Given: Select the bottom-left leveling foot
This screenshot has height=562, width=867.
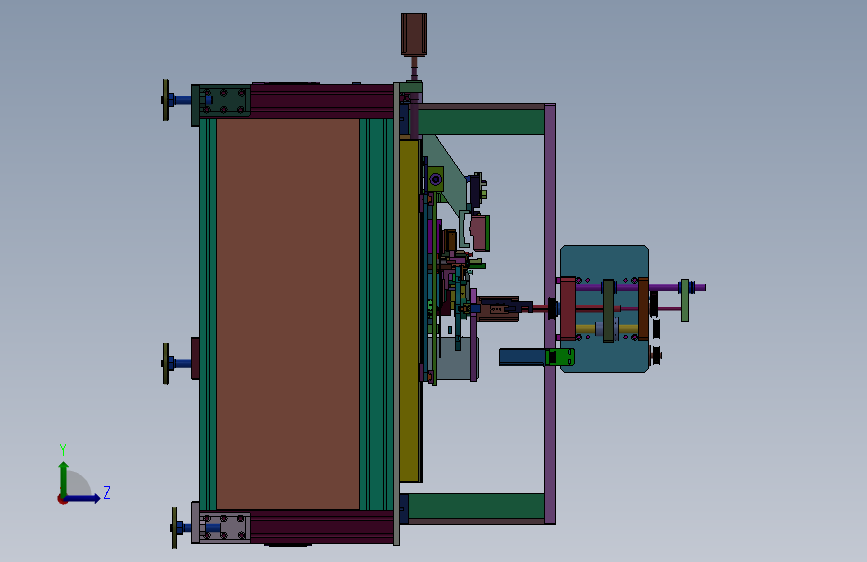Looking at the screenshot, I should (x=182, y=528).
